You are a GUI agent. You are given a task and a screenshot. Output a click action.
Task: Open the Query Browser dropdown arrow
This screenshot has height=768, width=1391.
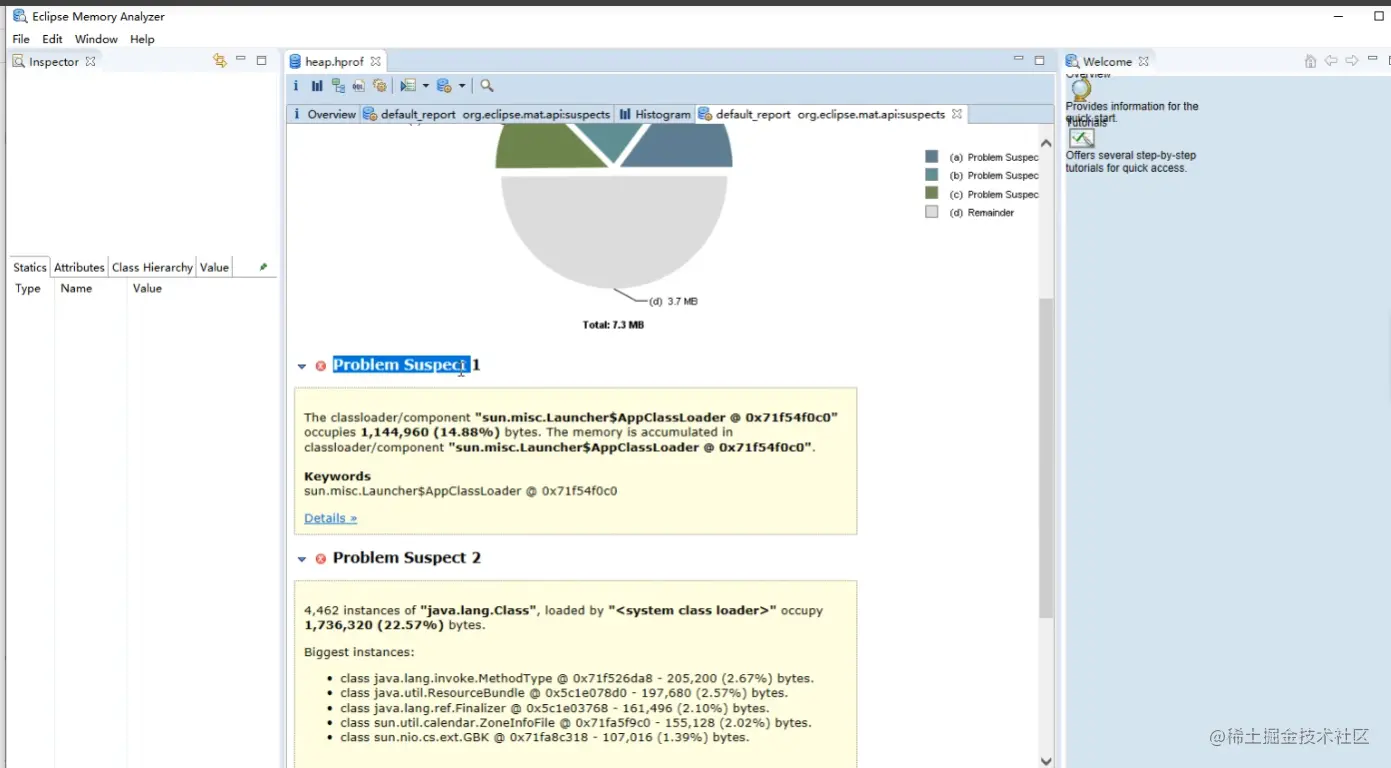[x=462, y=86]
